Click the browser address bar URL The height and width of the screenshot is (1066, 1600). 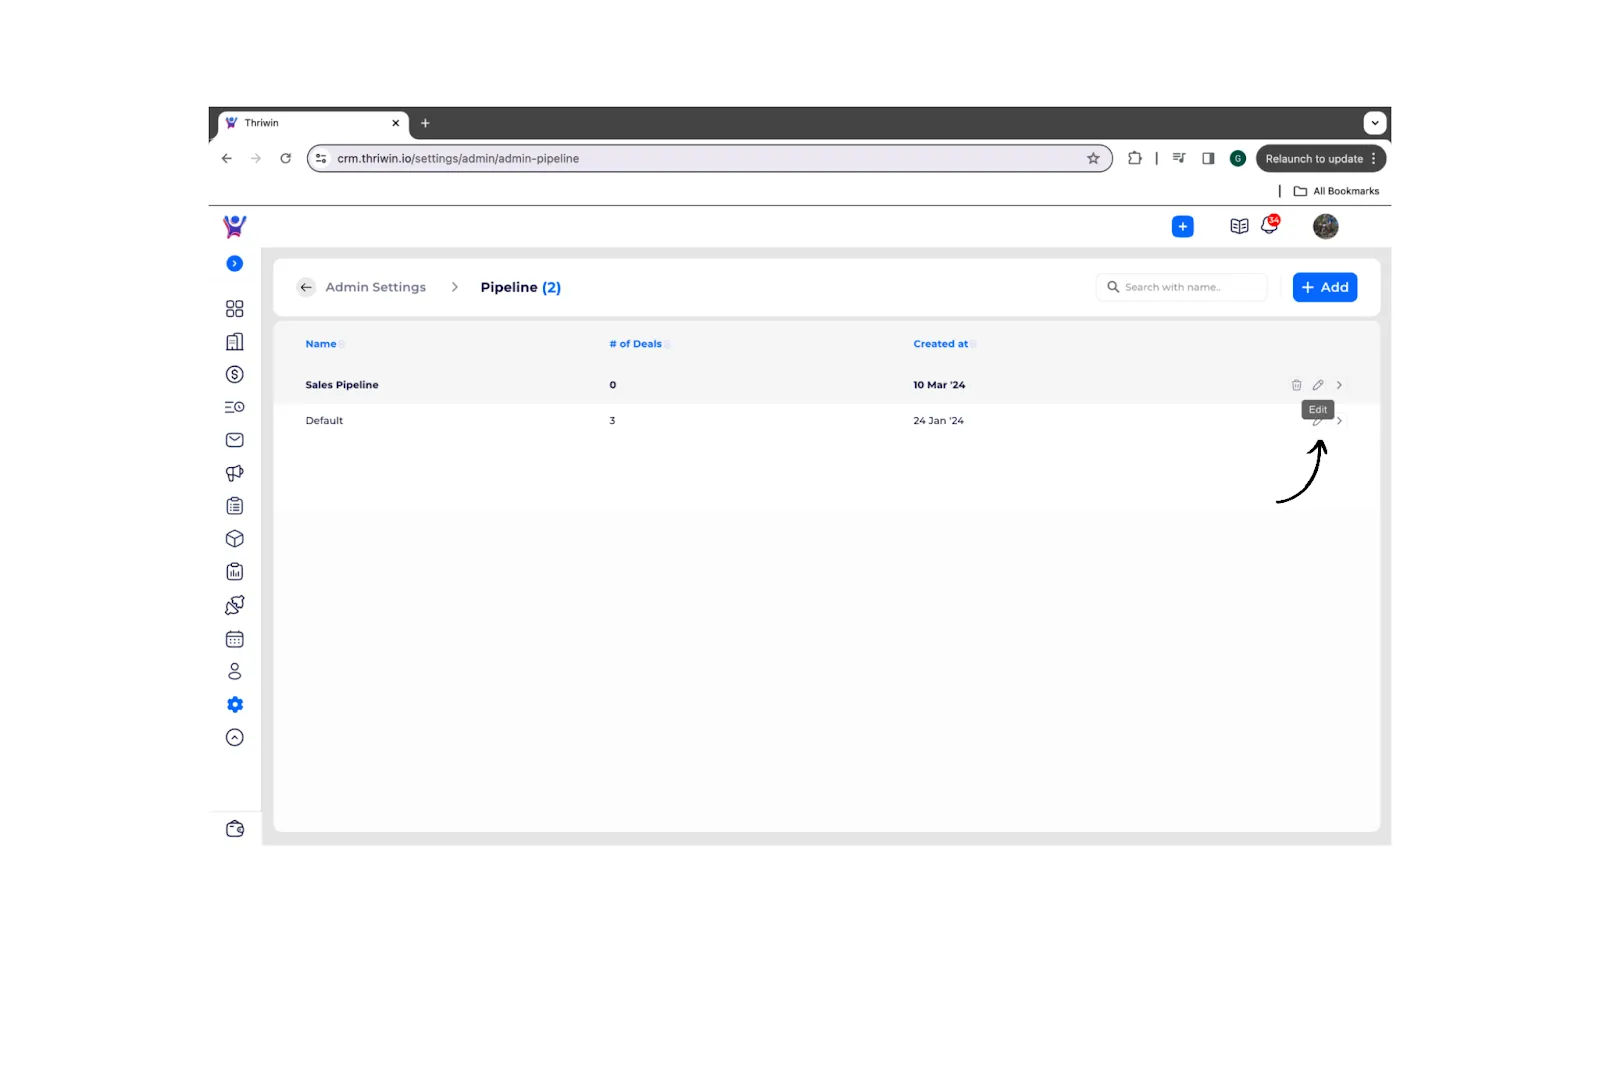click(458, 159)
